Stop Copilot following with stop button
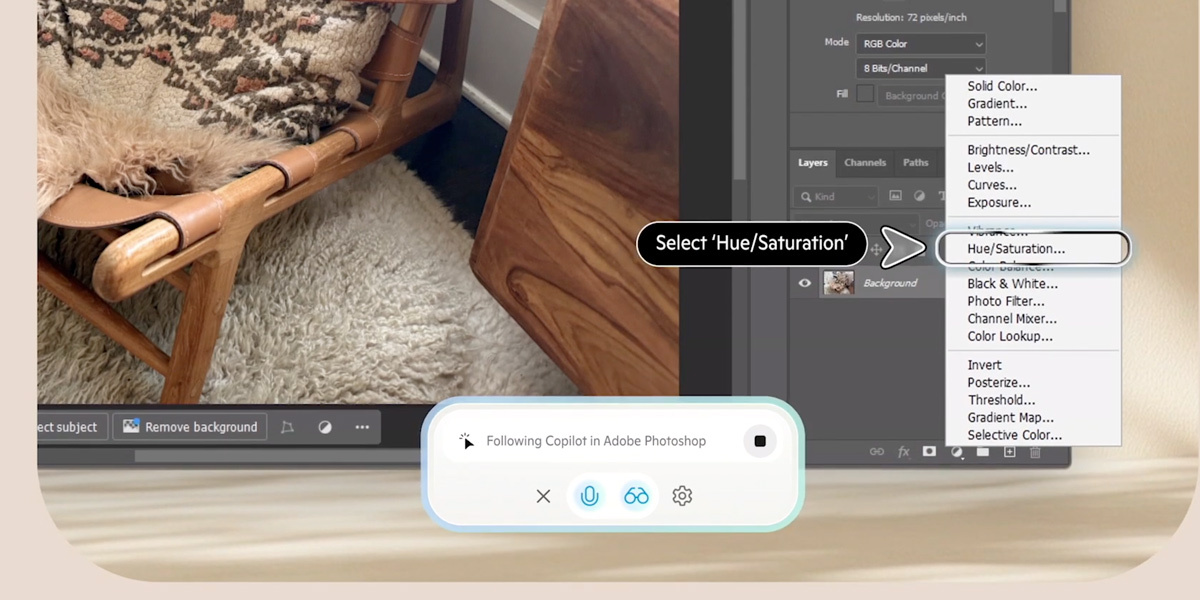 pos(760,441)
